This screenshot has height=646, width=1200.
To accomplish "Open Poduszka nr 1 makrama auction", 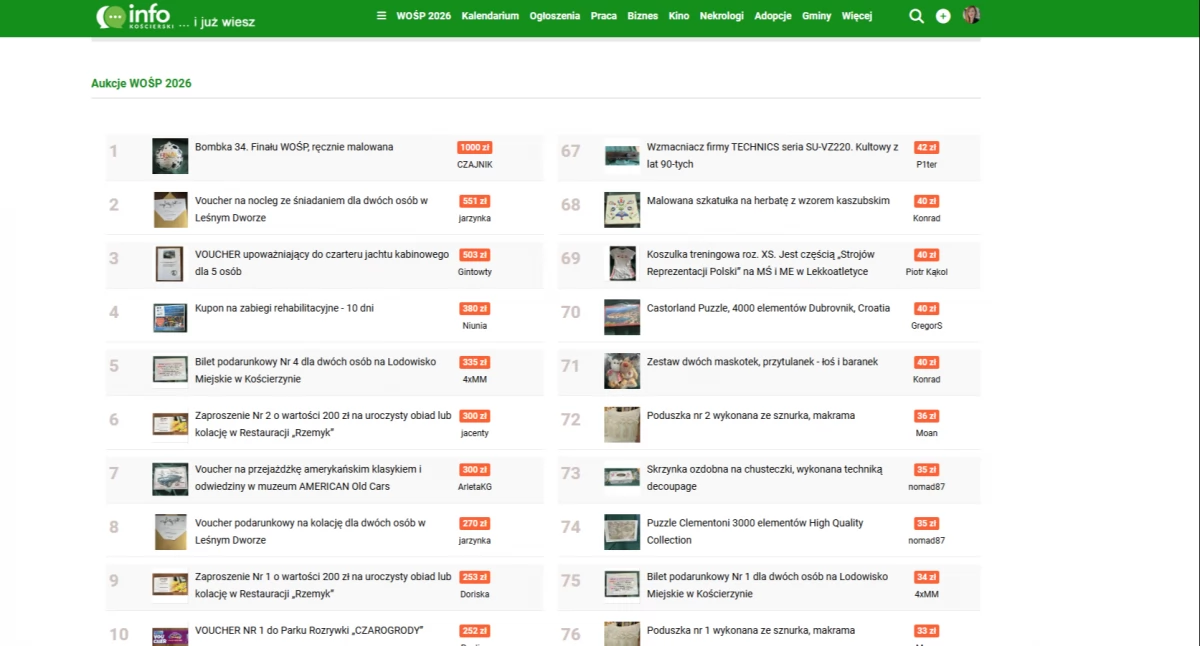I will point(751,630).
